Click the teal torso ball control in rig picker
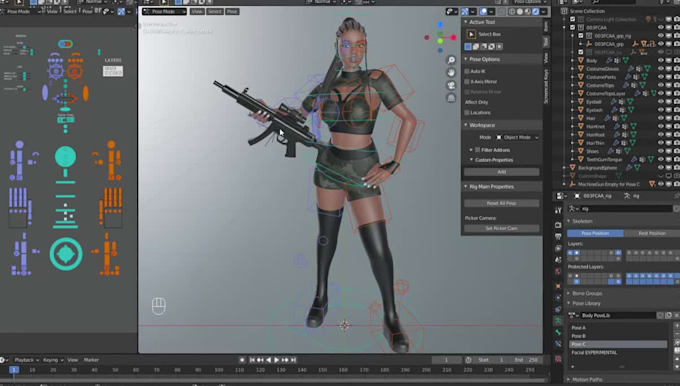Image resolution: width=680 pixels, height=386 pixels. click(65, 156)
